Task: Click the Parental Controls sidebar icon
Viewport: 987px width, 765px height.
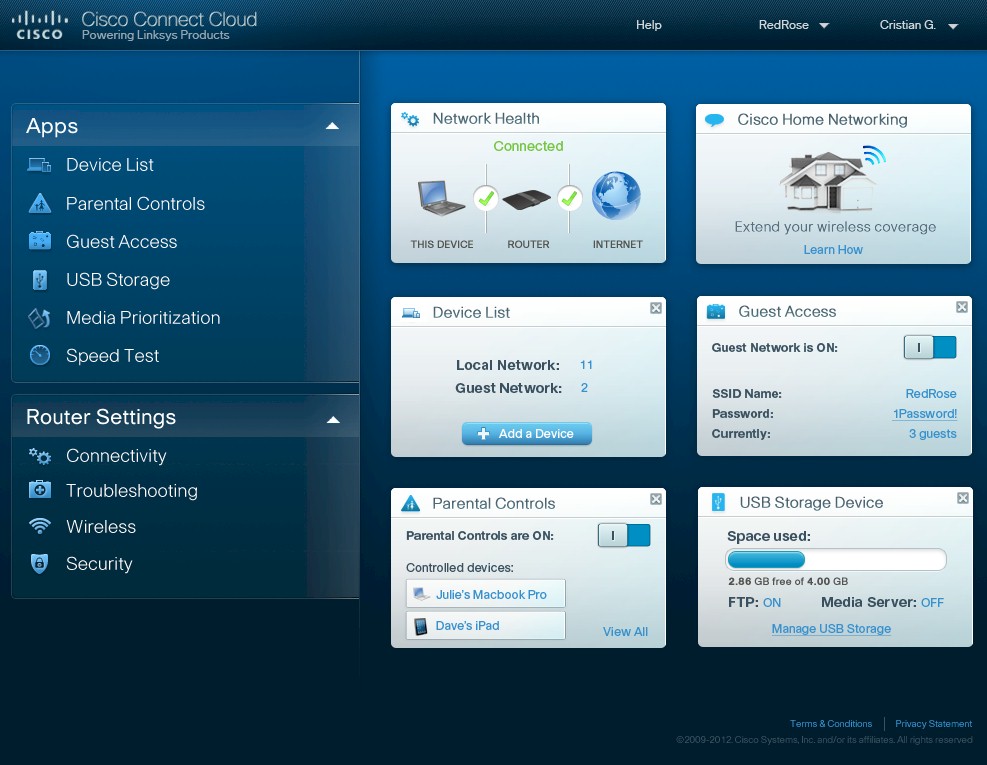Action: point(40,203)
